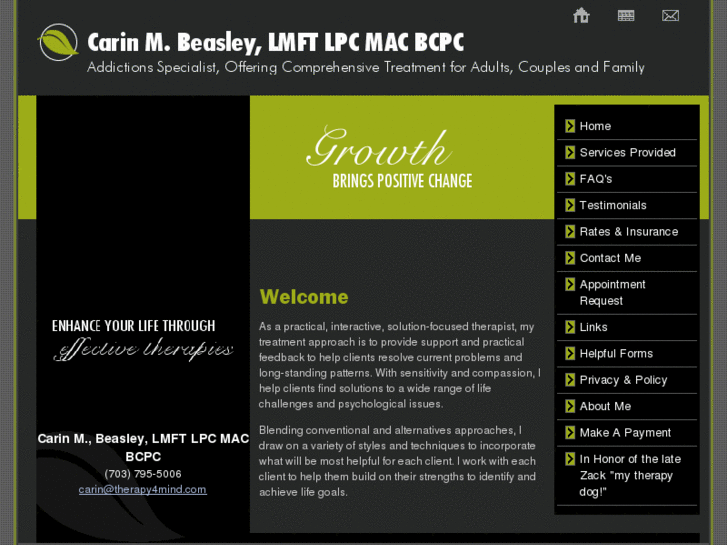
Task: Click the arrow icon beside Privacy & Policy
Action: point(570,380)
